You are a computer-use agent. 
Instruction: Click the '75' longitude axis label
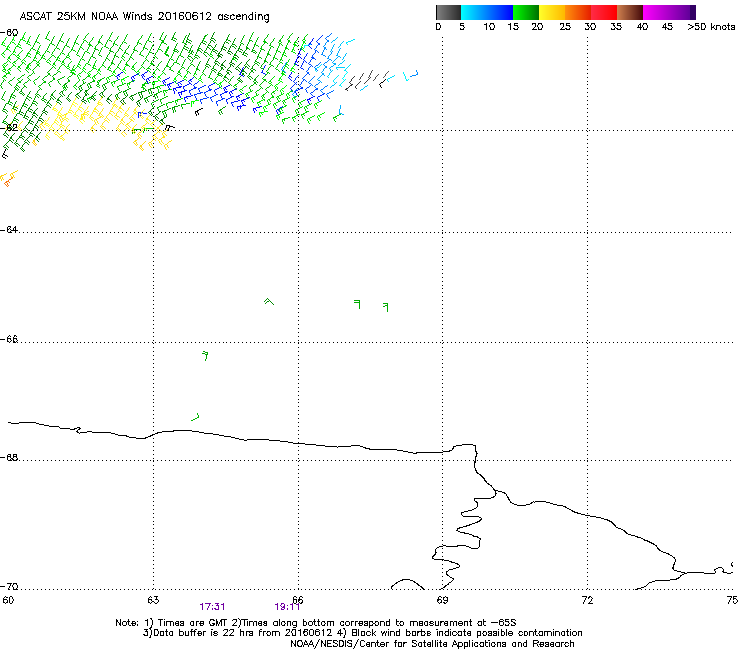tap(732, 600)
